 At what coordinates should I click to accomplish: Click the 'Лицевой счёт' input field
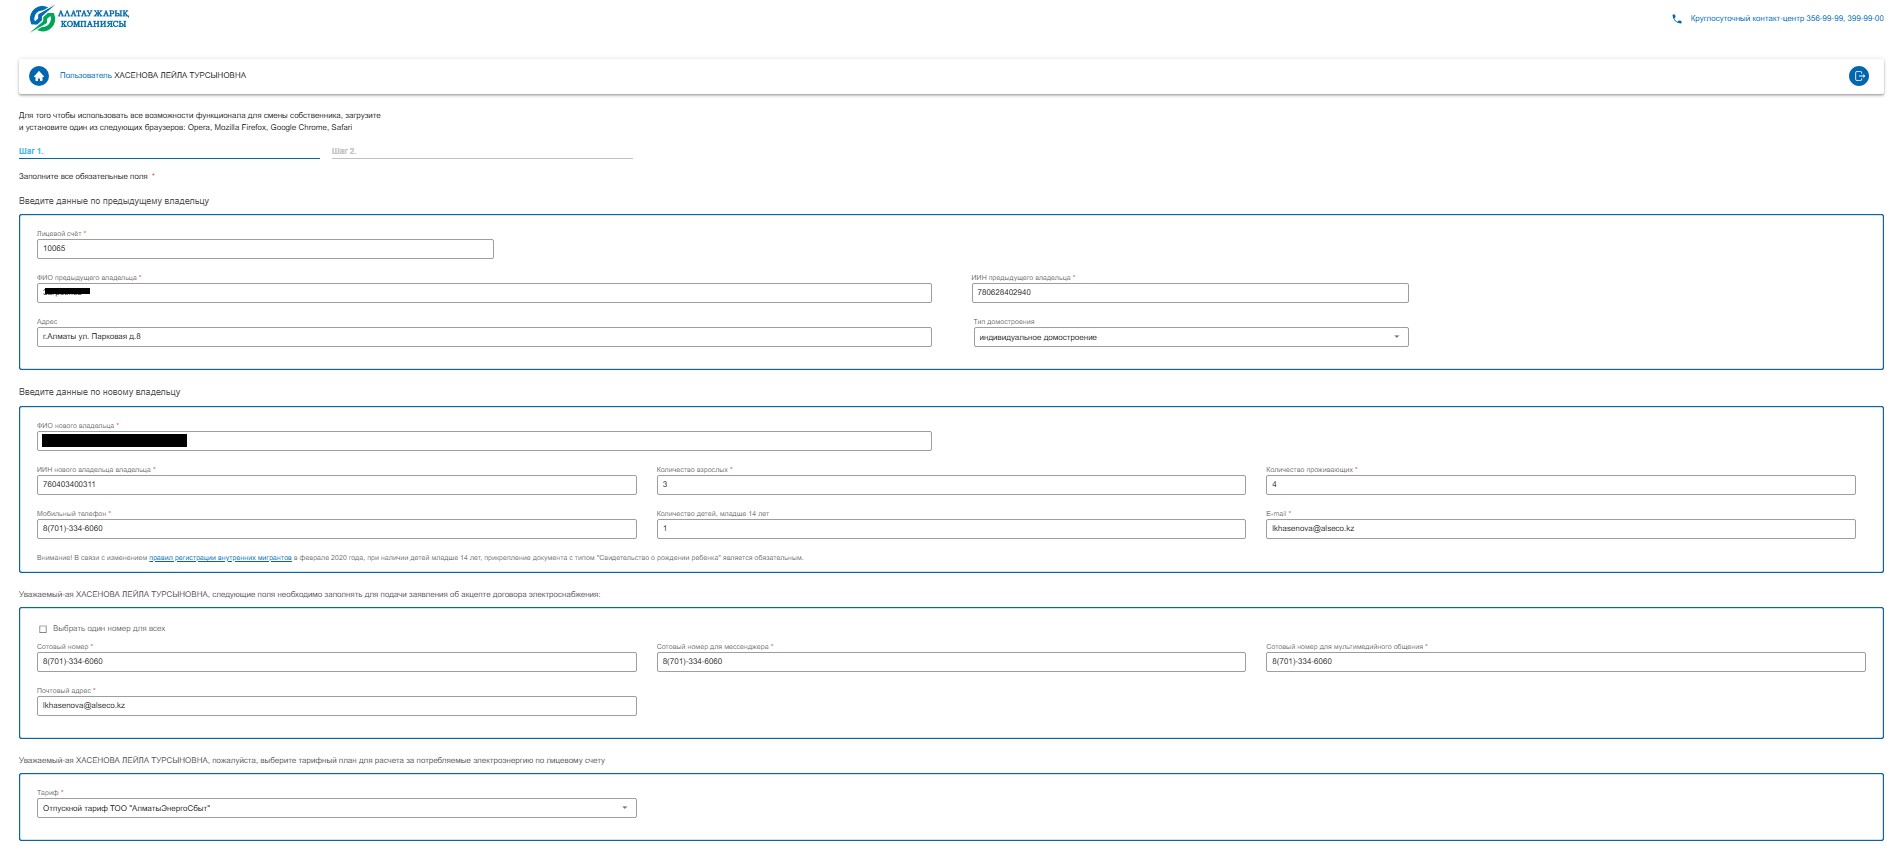tap(265, 249)
